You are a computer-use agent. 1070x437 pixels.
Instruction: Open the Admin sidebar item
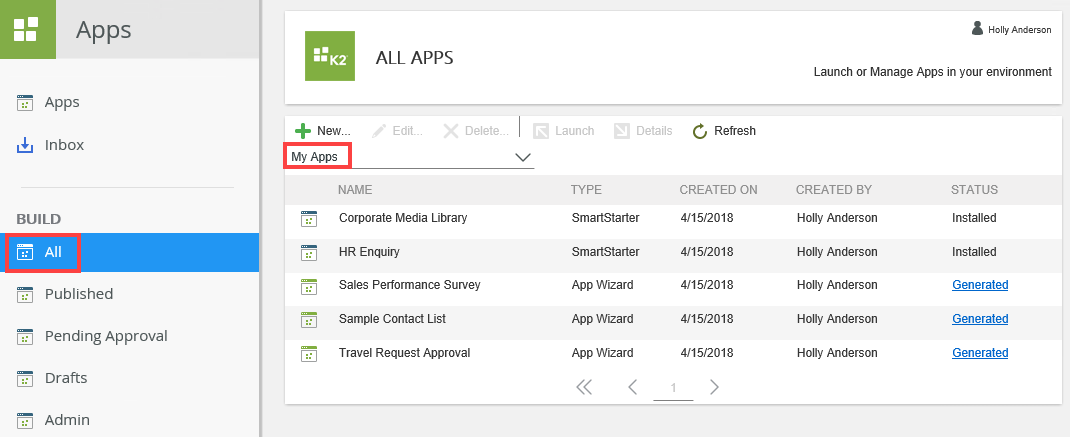click(x=66, y=420)
